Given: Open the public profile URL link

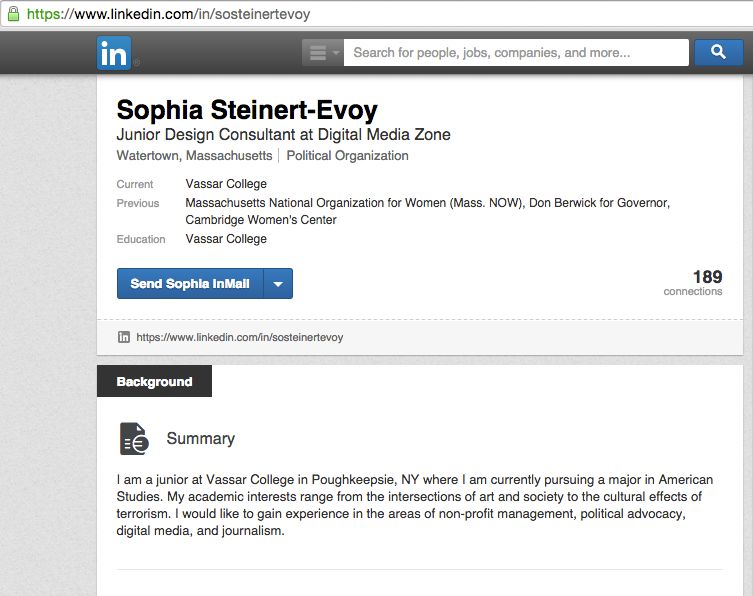Looking at the screenshot, I should pyautogui.click(x=239, y=337).
